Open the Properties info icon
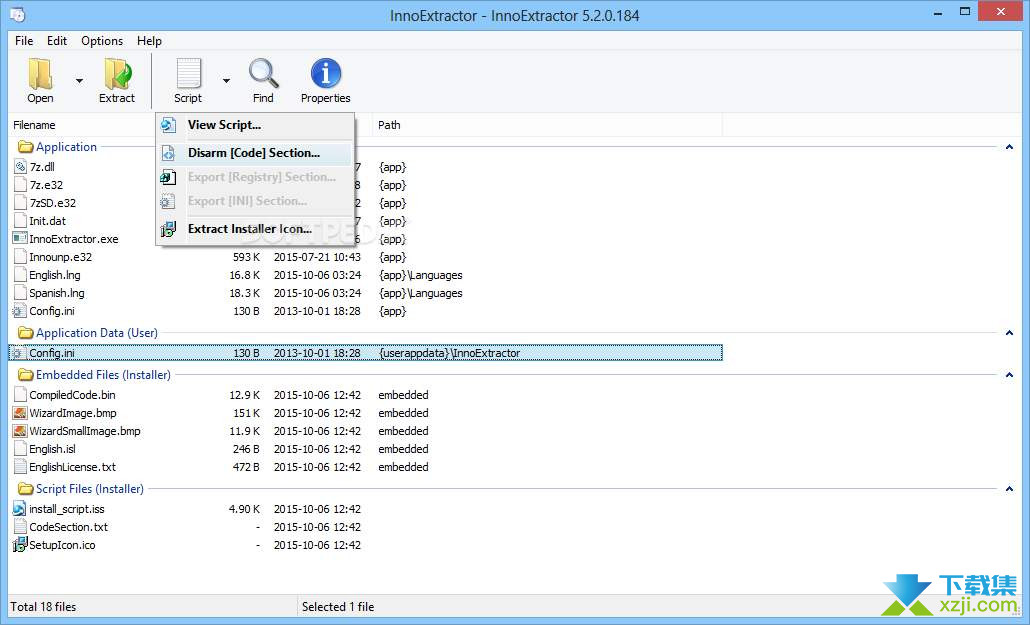The height and width of the screenshot is (625, 1030). (326, 73)
